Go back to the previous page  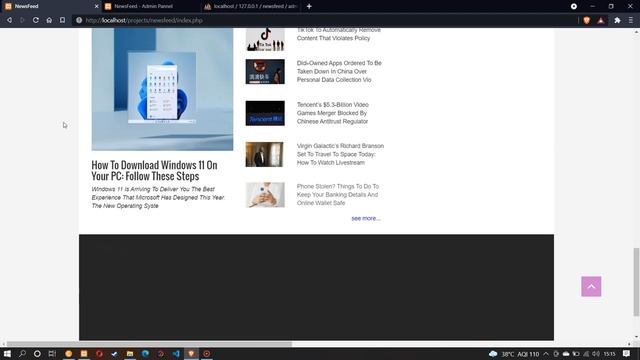click(9, 20)
